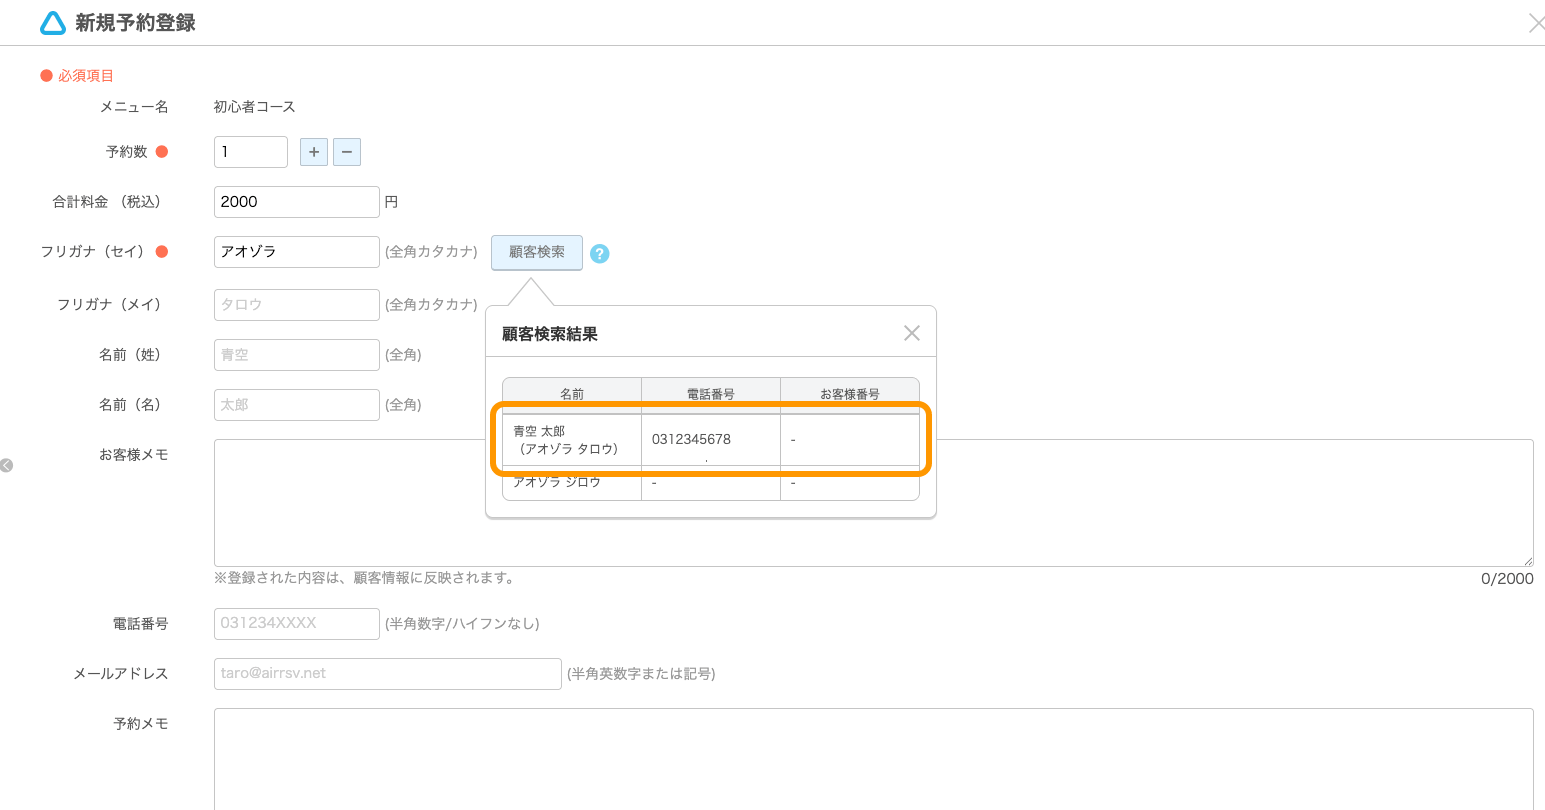Focus the メールアドレス input field

coord(387,673)
